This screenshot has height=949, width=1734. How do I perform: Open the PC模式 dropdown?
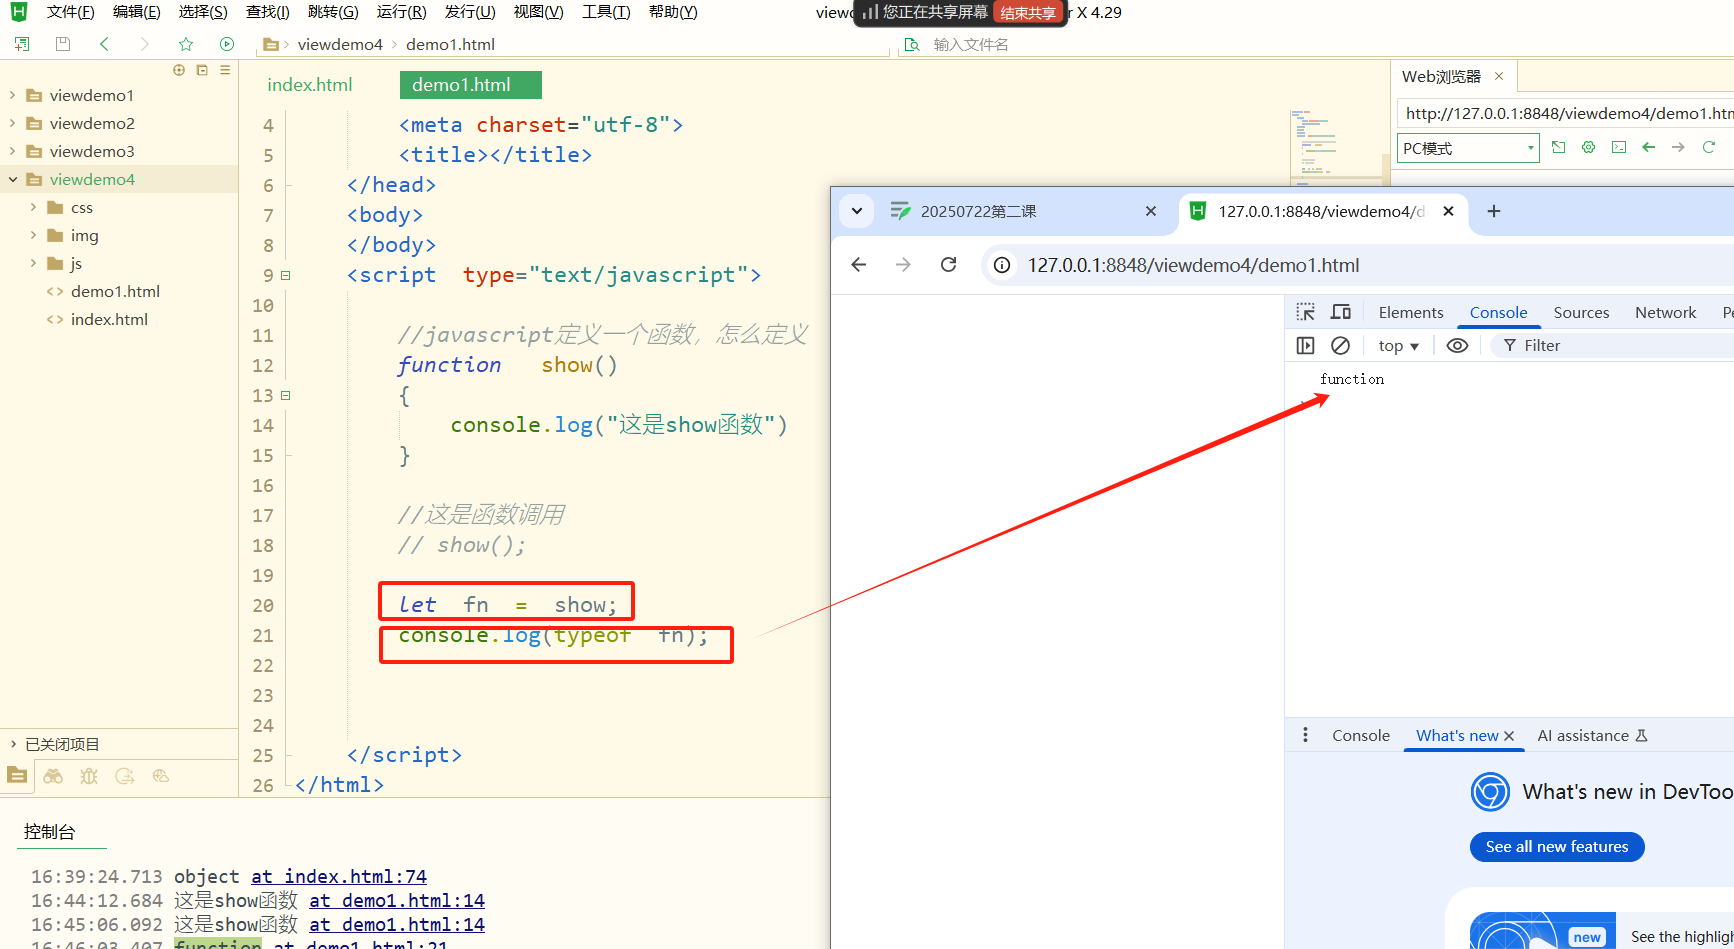(x=1467, y=148)
